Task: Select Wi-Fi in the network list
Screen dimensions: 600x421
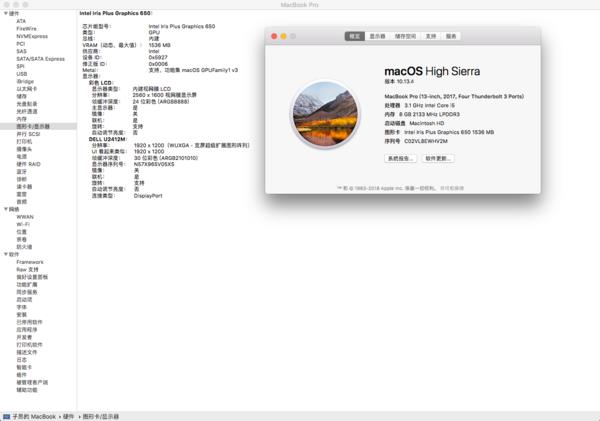Action: coord(23,224)
